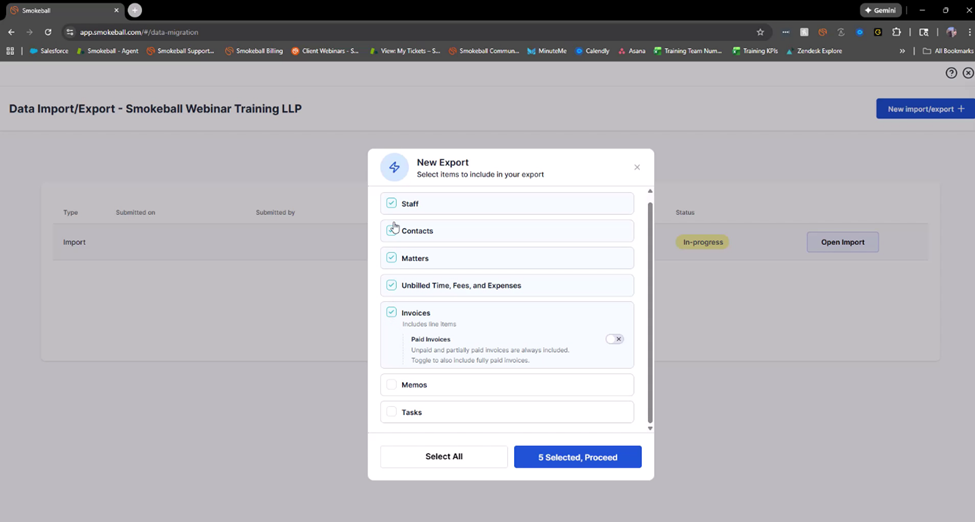Uncheck the Staff checkbox
Screen dimensions: 975x522
(x=392, y=203)
